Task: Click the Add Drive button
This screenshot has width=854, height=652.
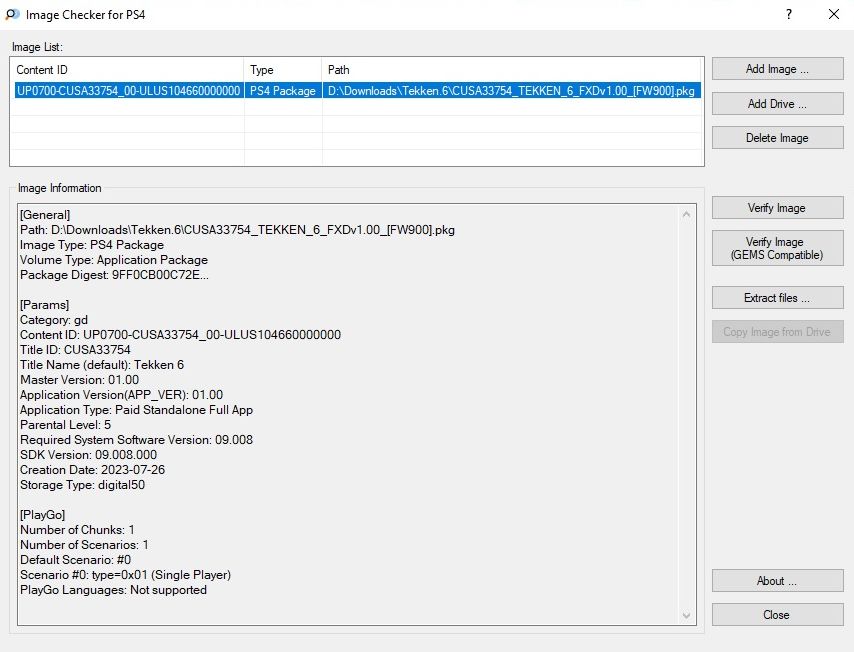Action: click(777, 103)
